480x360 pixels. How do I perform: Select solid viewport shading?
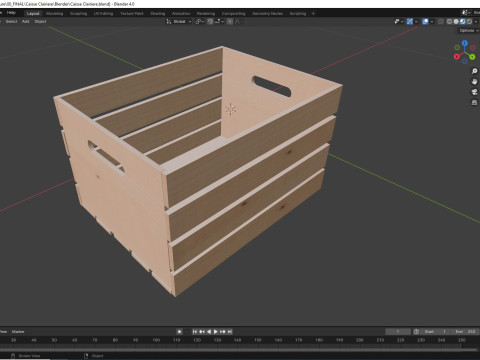click(456, 21)
